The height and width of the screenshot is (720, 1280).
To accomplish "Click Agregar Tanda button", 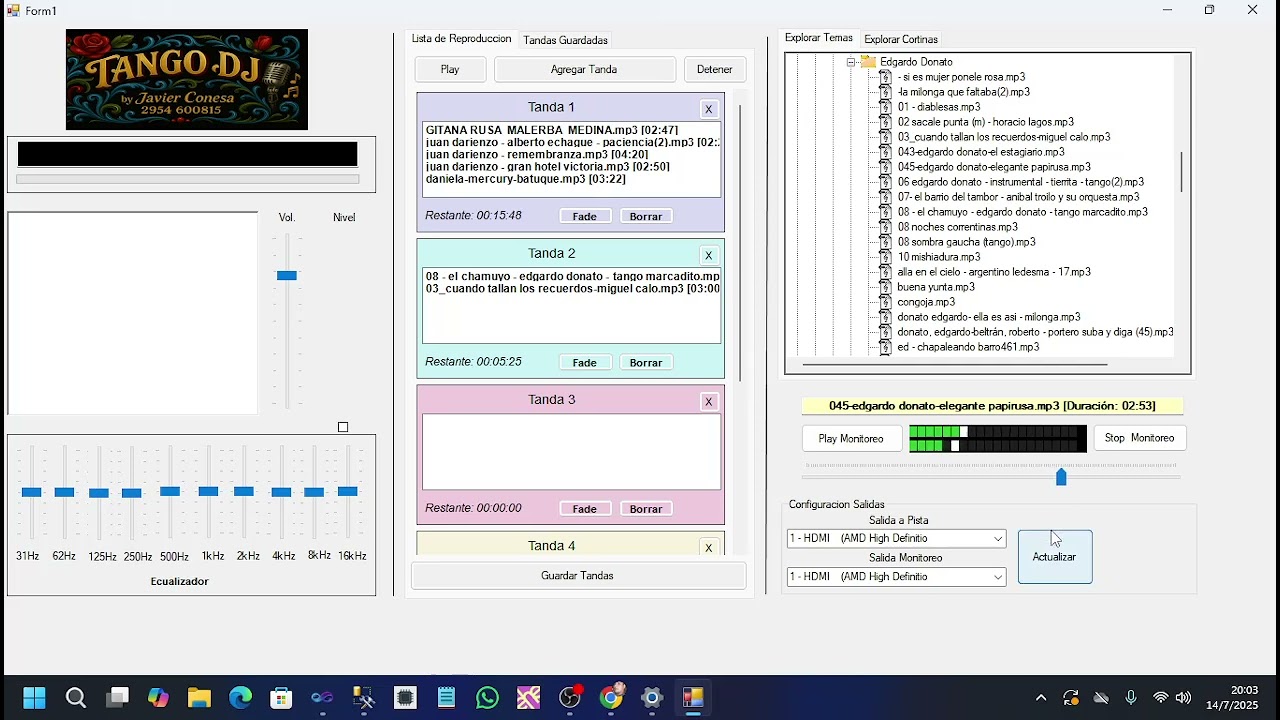I will pos(584,69).
